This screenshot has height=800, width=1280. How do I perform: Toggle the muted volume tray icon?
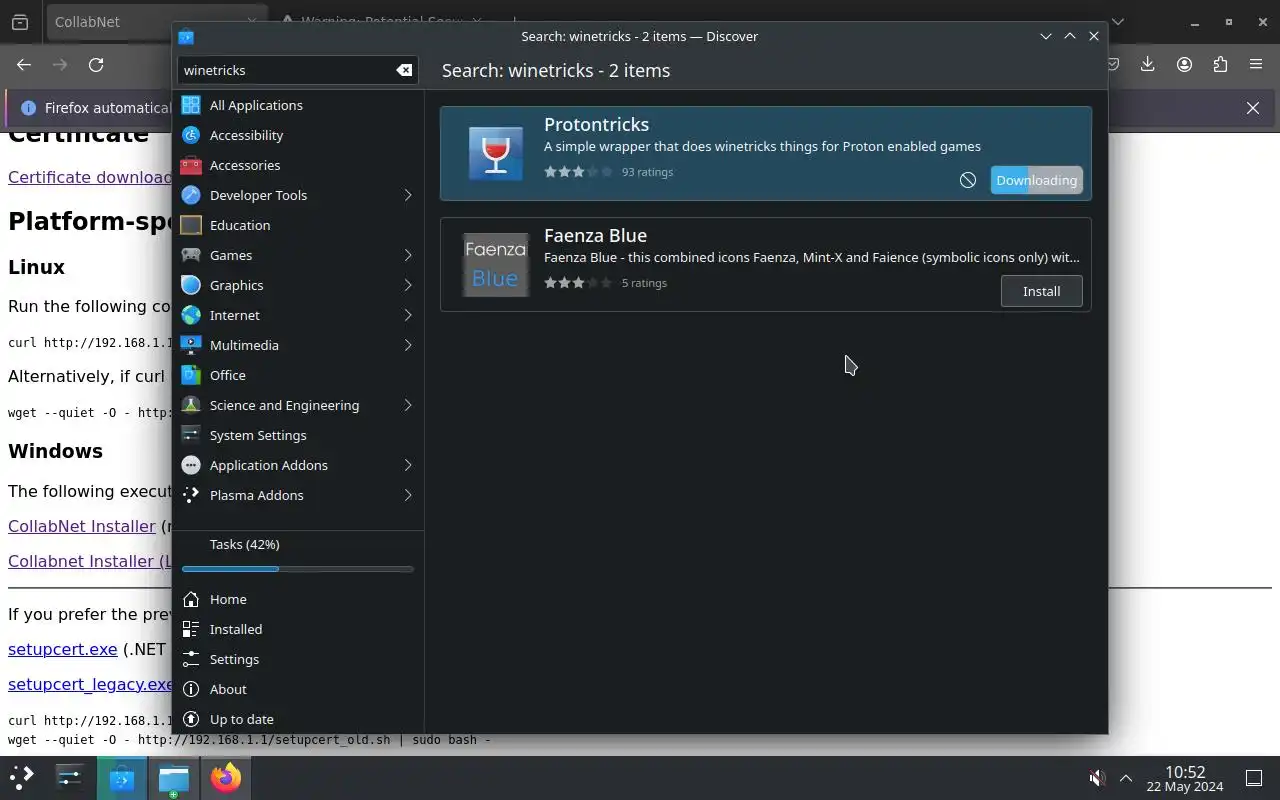click(1097, 778)
